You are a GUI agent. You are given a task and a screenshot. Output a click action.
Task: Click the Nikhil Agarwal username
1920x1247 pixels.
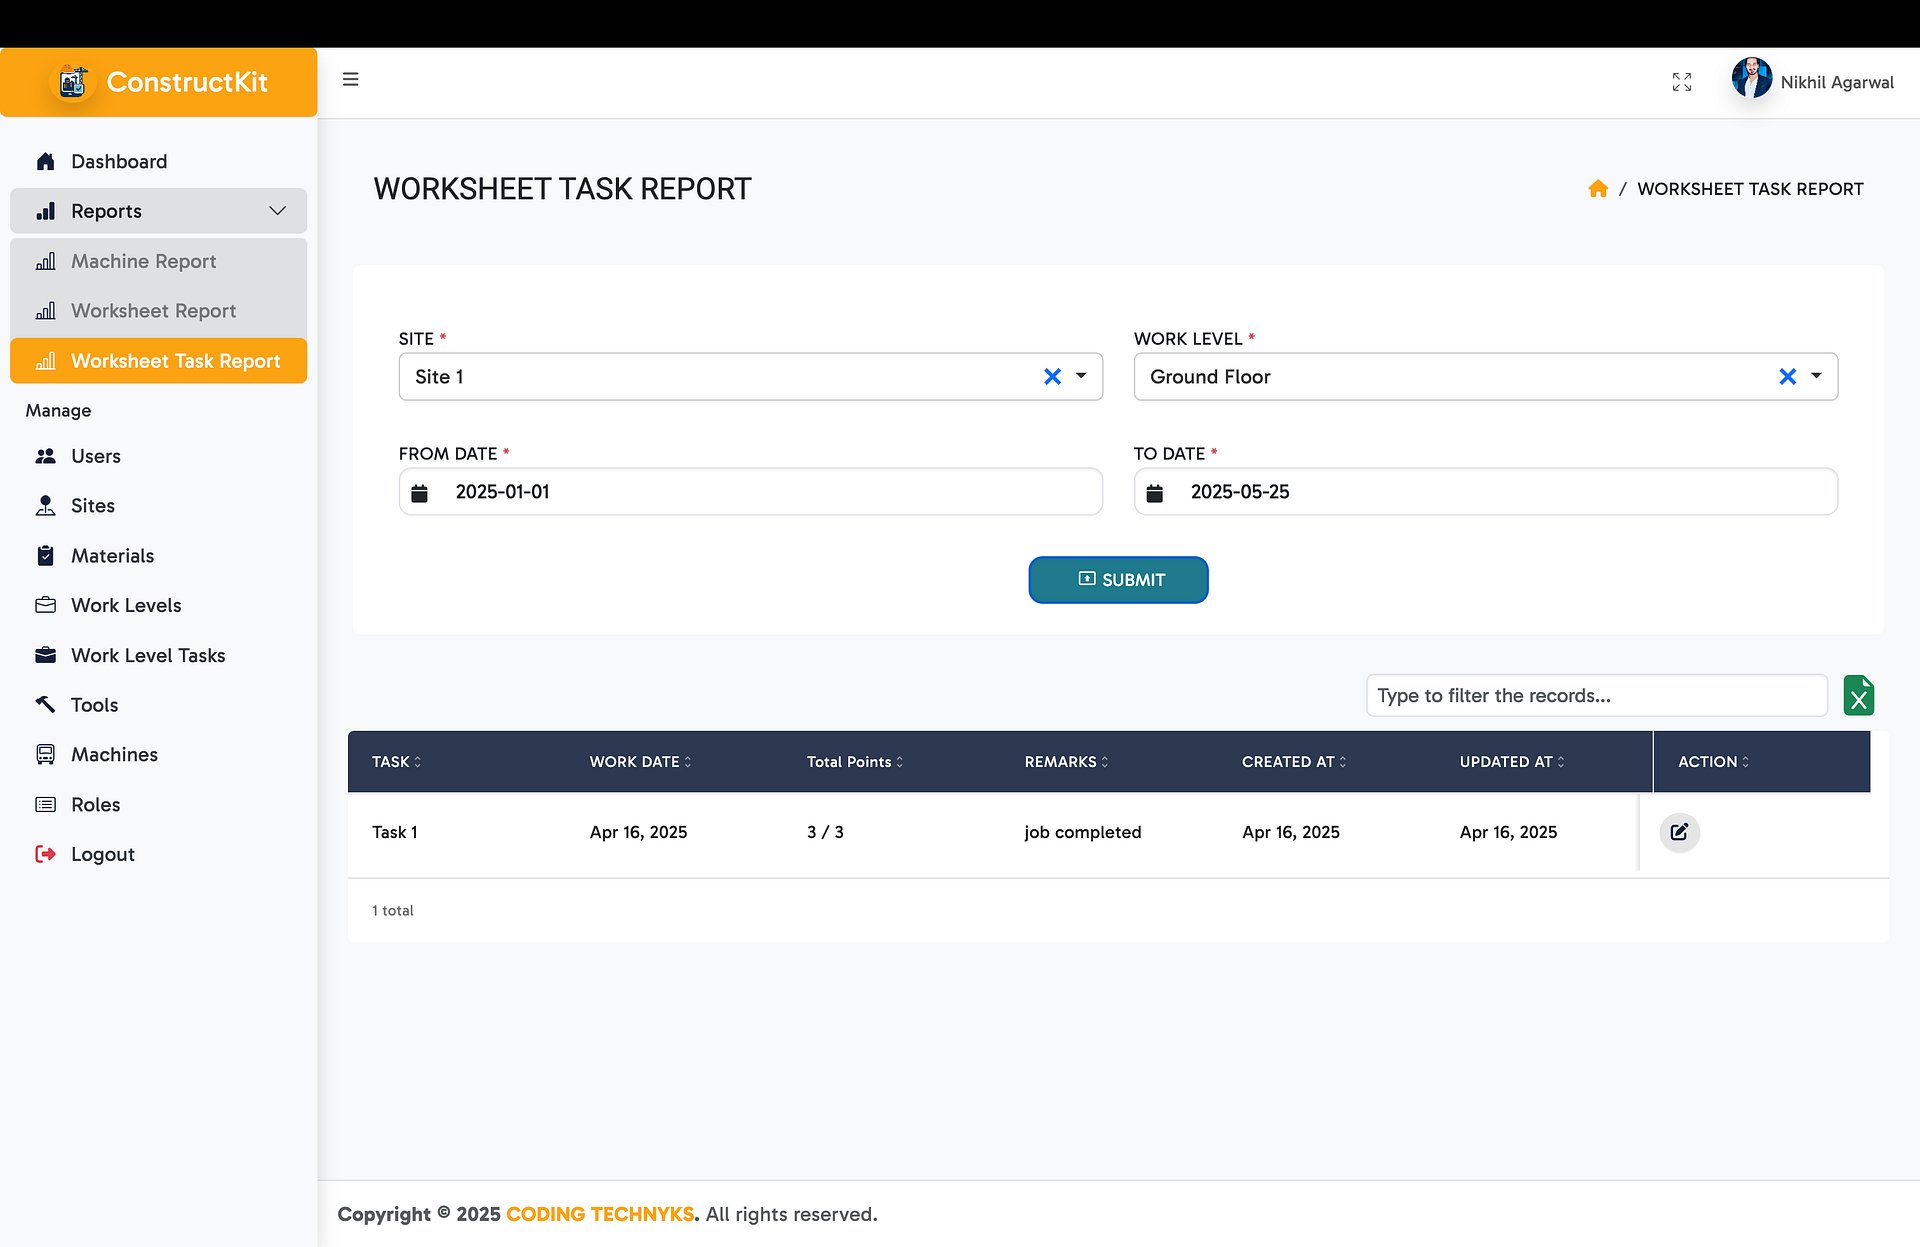tap(1837, 82)
